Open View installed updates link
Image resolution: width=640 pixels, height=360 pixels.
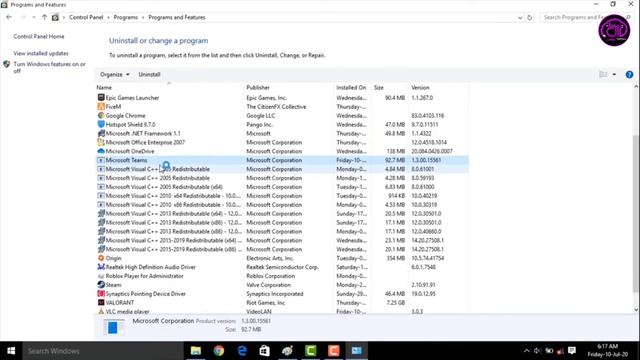(x=41, y=53)
